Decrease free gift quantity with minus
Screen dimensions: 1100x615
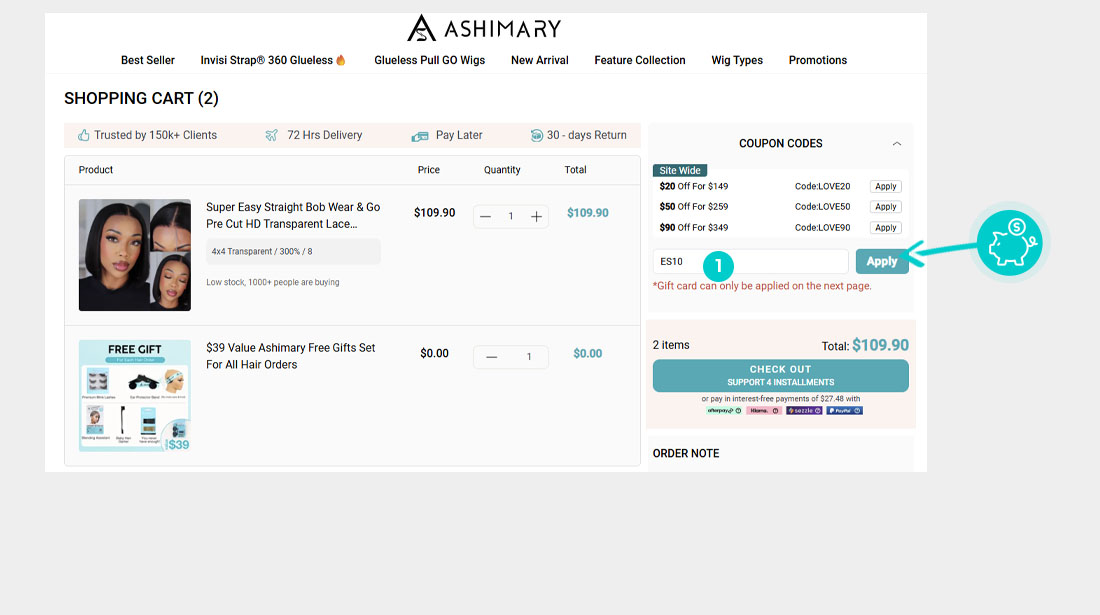pyautogui.click(x=492, y=357)
